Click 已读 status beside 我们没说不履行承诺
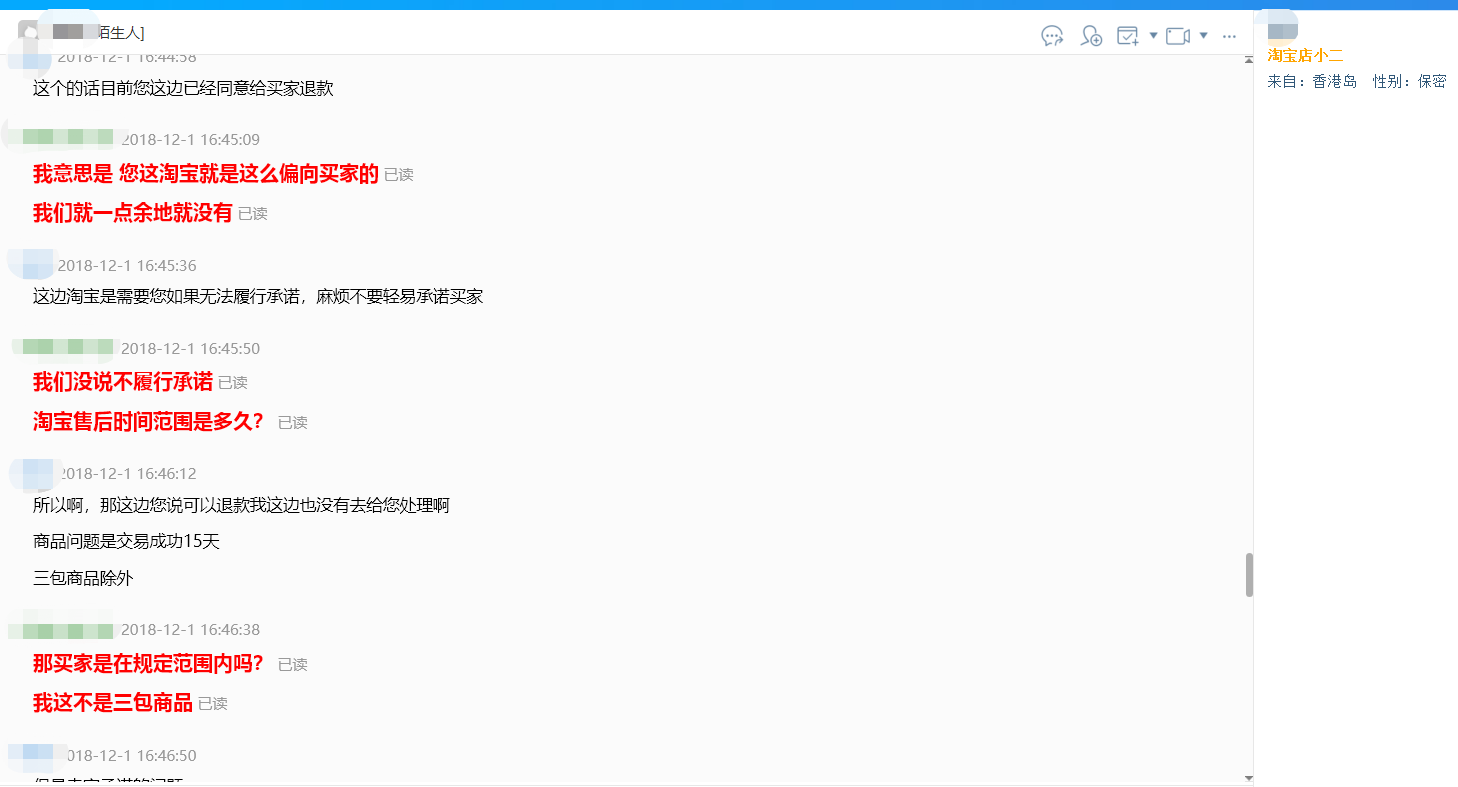 [233, 383]
